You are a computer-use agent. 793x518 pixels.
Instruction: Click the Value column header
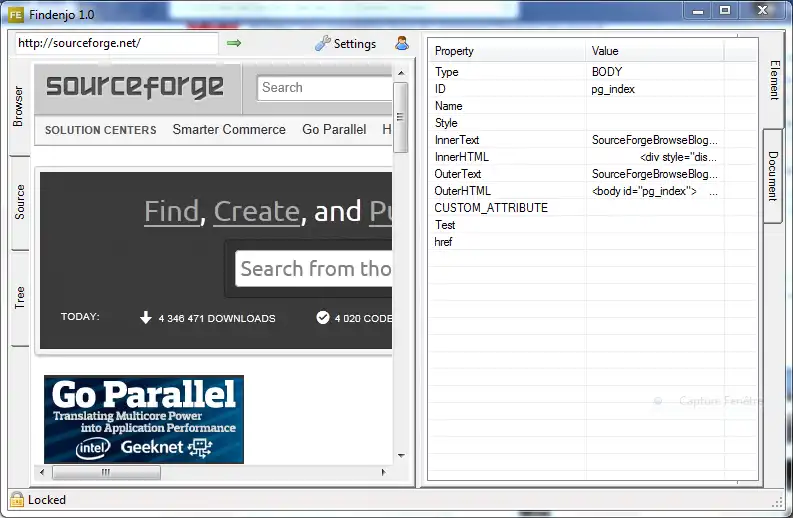[655, 51]
